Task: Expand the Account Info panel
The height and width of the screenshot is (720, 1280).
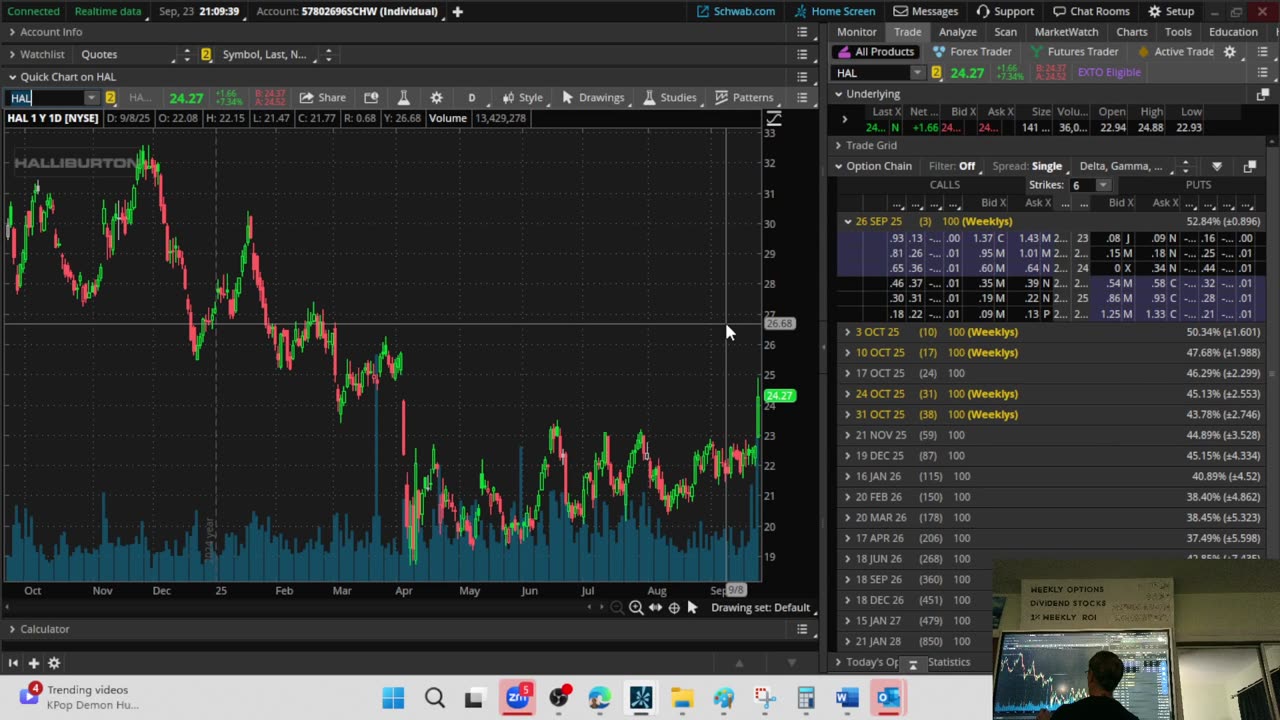Action: [x=12, y=32]
